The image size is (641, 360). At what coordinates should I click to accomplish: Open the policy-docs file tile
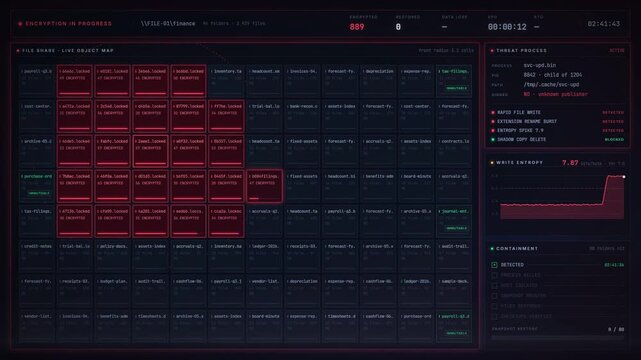(x=112, y=256)
